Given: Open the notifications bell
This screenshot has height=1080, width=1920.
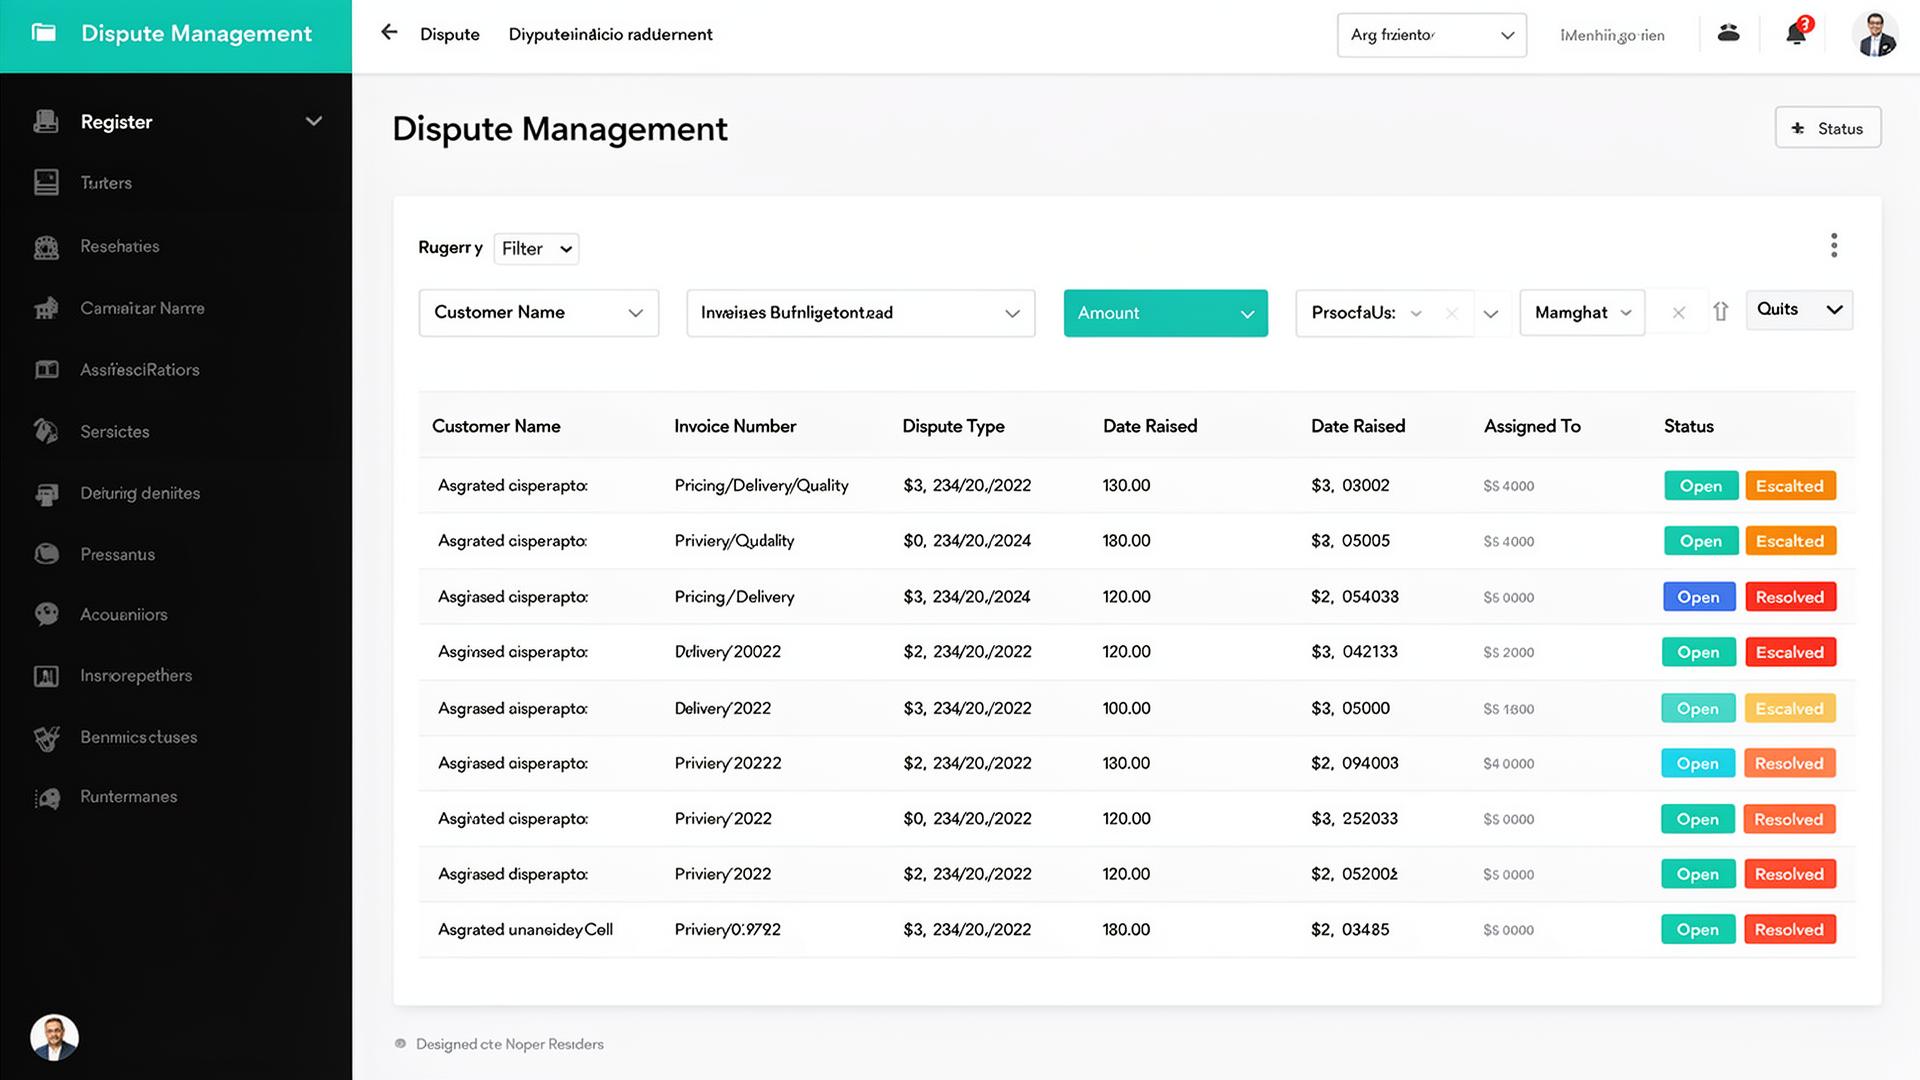Looking at the screenshot, I should click(x=1797, y=33).
